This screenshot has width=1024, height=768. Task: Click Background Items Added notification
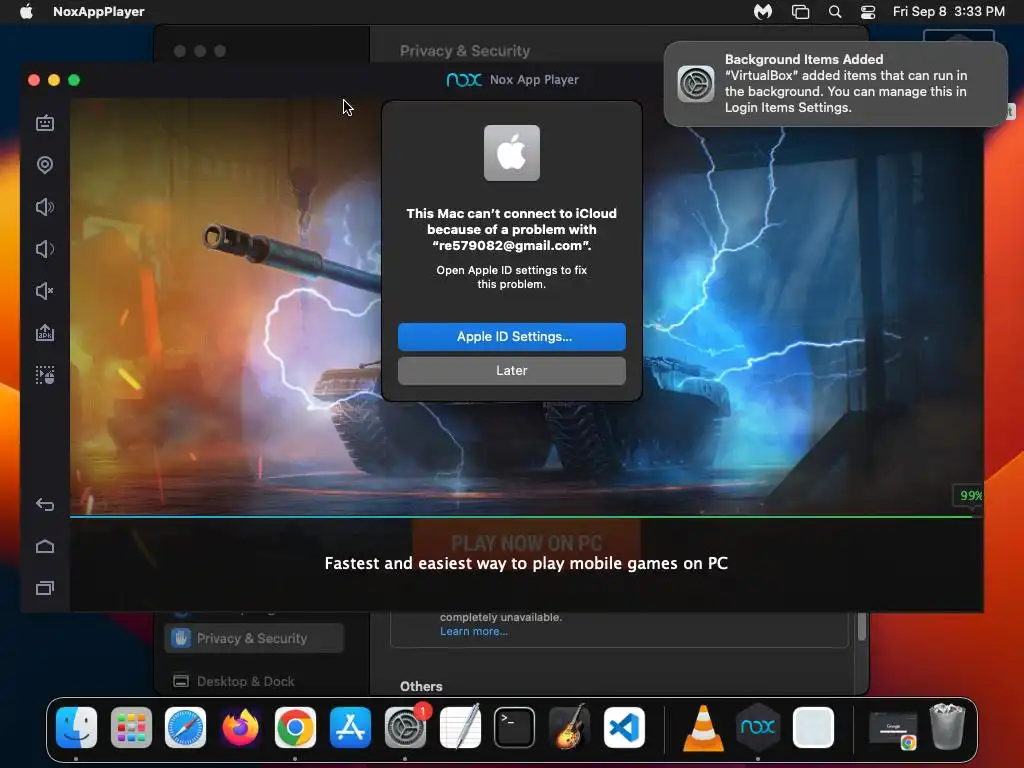click(x=835, y=84)
